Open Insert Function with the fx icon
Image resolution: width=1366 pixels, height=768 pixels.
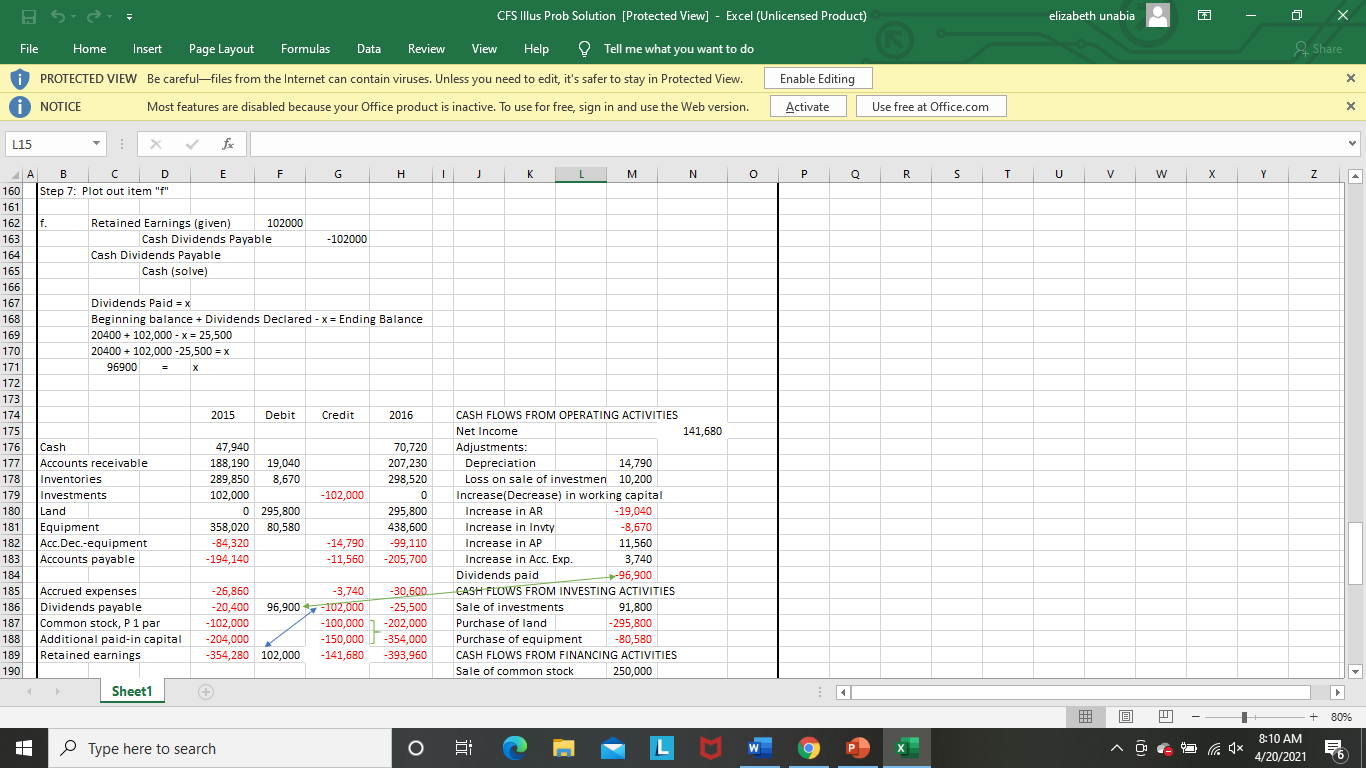tap(228, 143)
